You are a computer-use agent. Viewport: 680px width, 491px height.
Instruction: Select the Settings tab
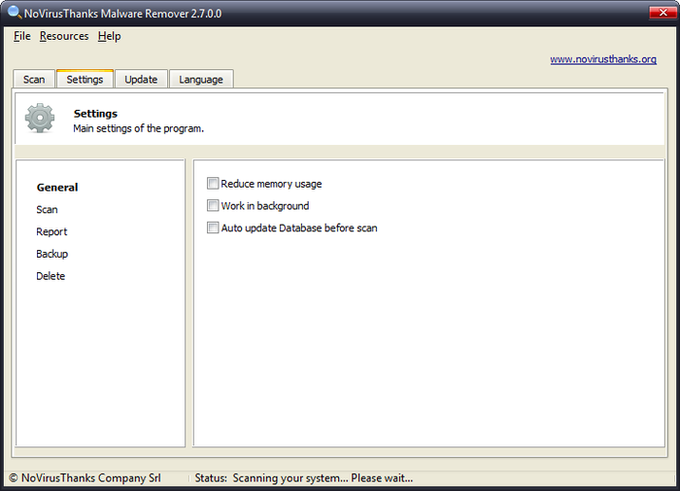(85, 79)
